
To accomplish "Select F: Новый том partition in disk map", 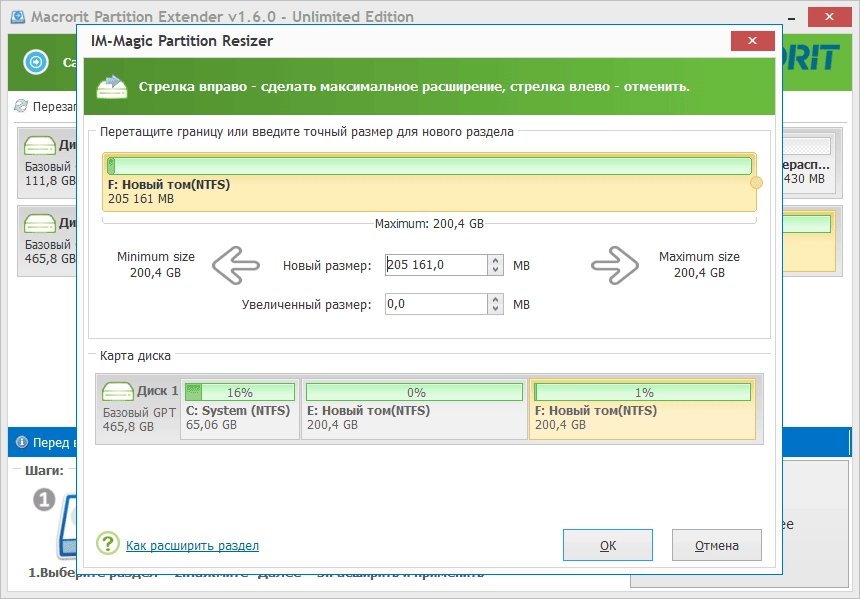I will pos(642,409).
